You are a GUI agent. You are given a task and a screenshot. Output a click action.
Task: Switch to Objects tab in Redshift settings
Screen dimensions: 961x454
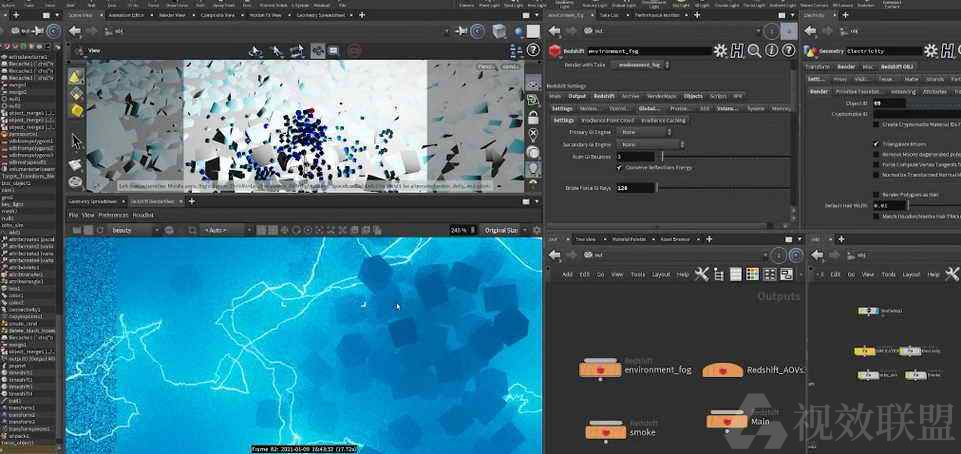click(693, 96)
